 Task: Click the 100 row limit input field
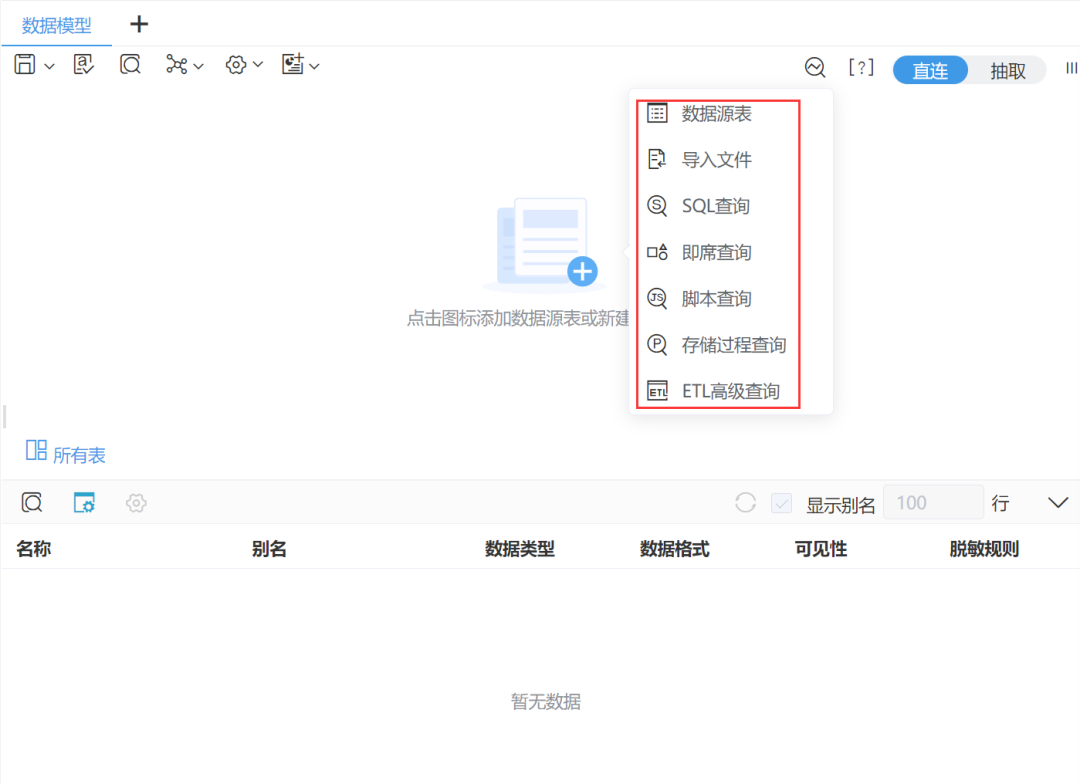(x=933, y=502)
